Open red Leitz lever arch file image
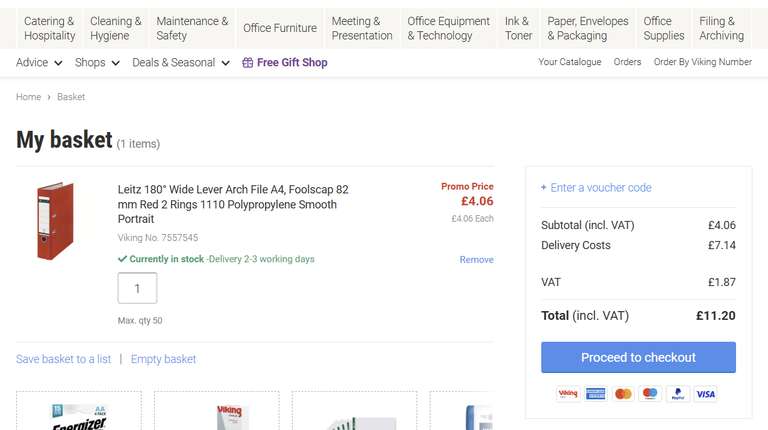 (x=55, y=221)
